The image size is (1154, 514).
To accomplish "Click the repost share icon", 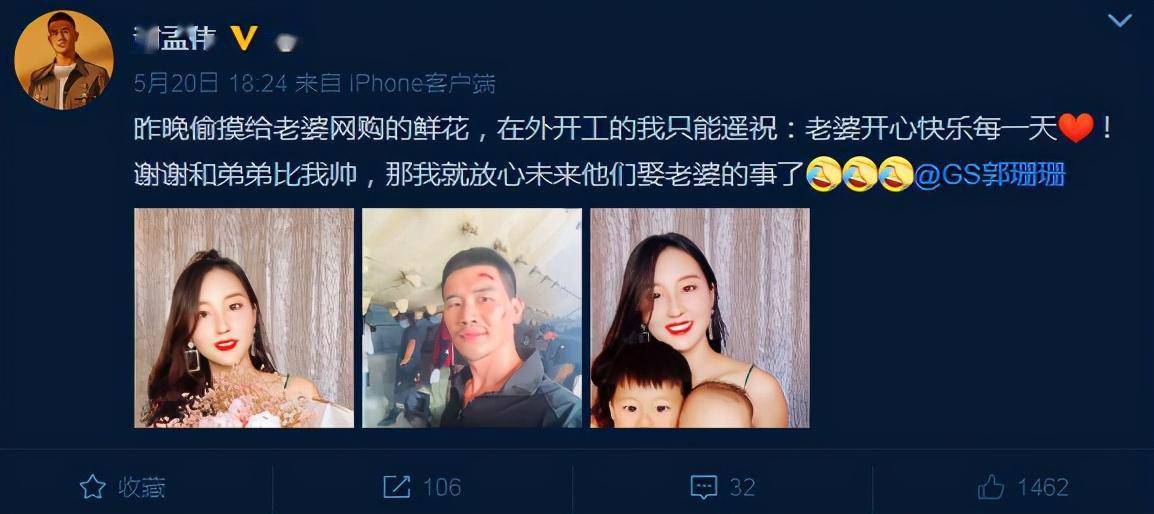I will (x=397, y=487).
